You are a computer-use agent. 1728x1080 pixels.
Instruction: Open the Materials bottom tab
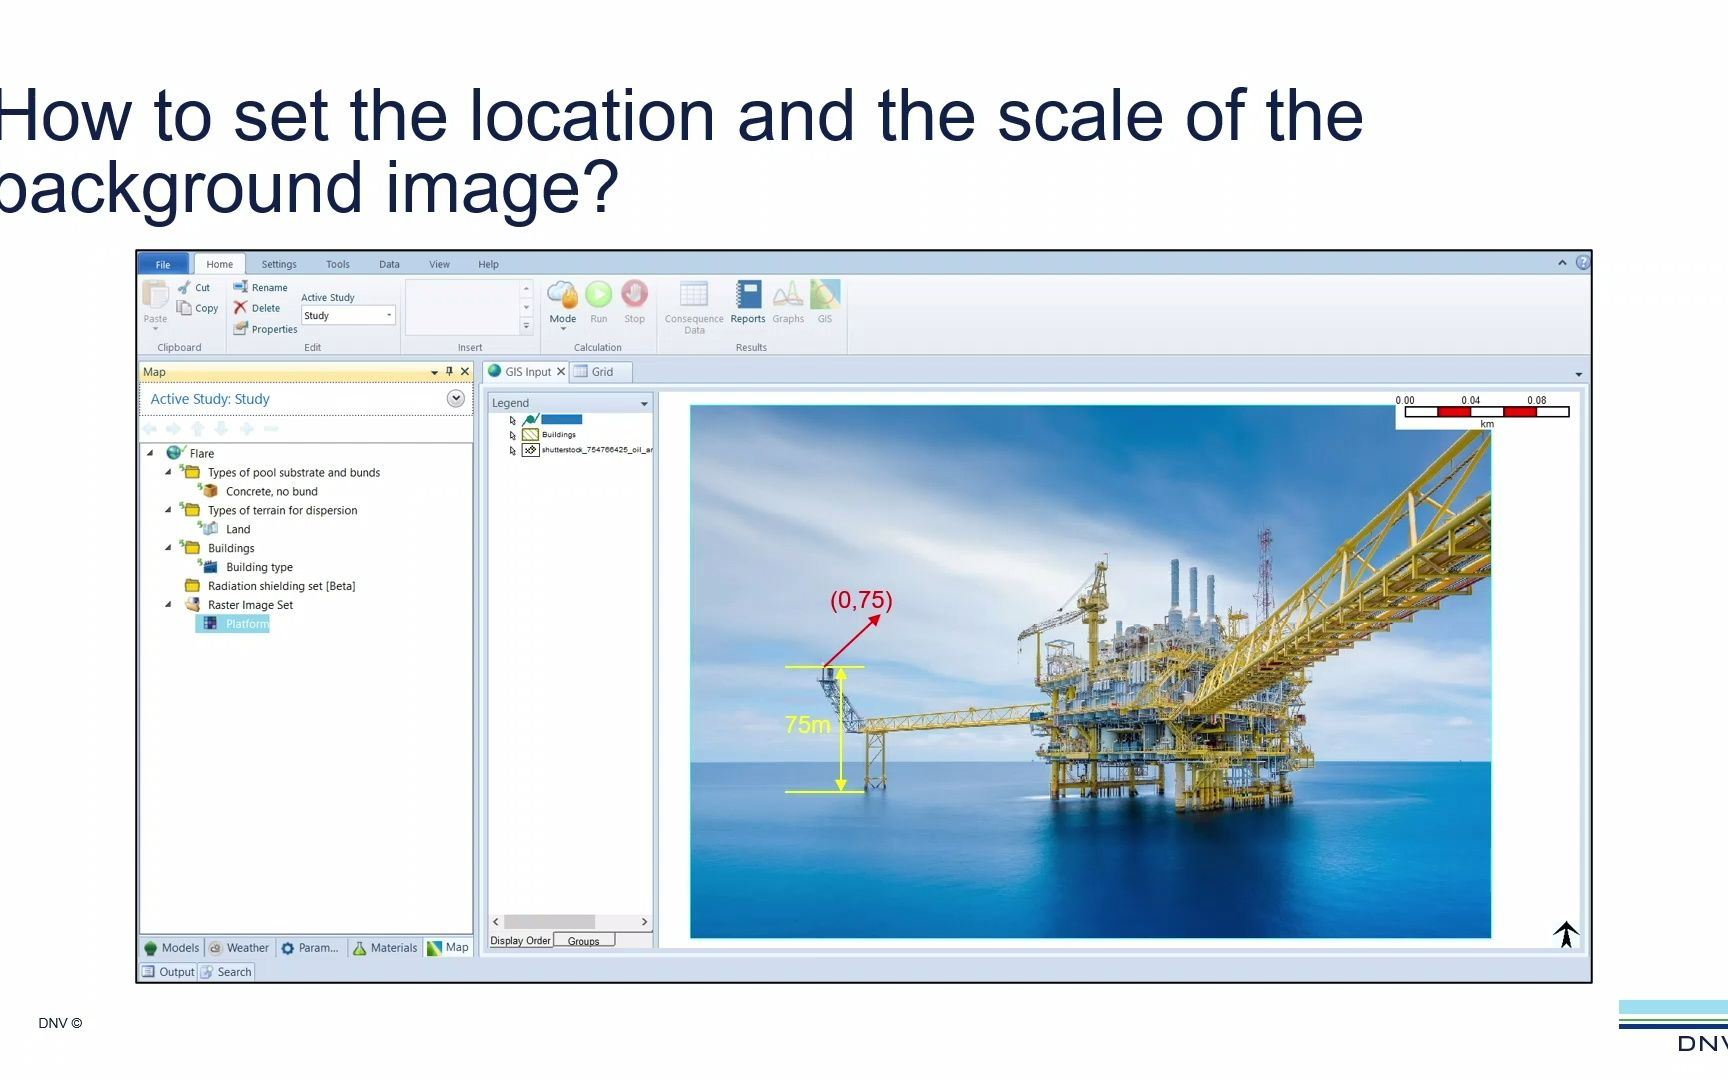point(385,948)
